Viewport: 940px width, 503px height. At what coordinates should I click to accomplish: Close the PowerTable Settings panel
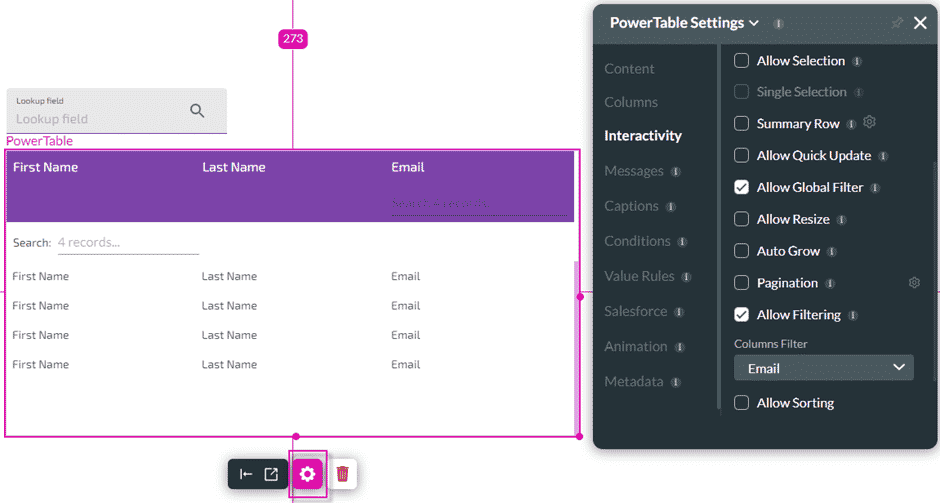pos(920,23)
